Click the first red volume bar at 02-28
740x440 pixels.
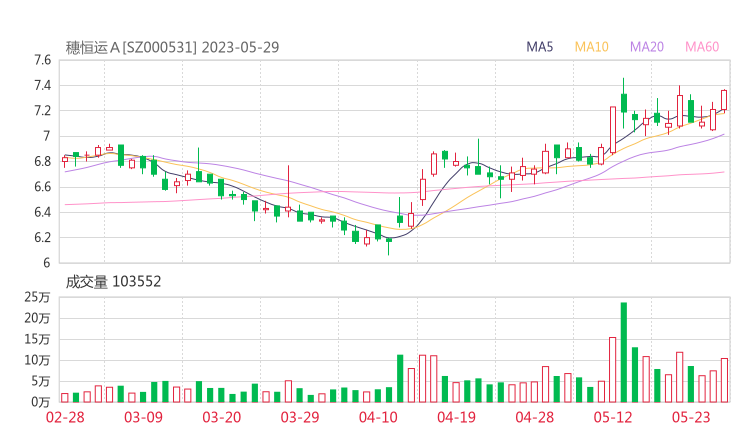click(x=65, y=398)
